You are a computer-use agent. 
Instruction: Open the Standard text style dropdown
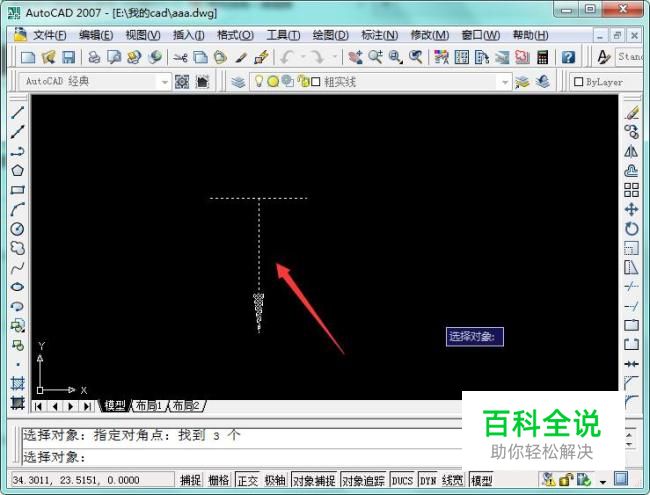pos(630,56)
